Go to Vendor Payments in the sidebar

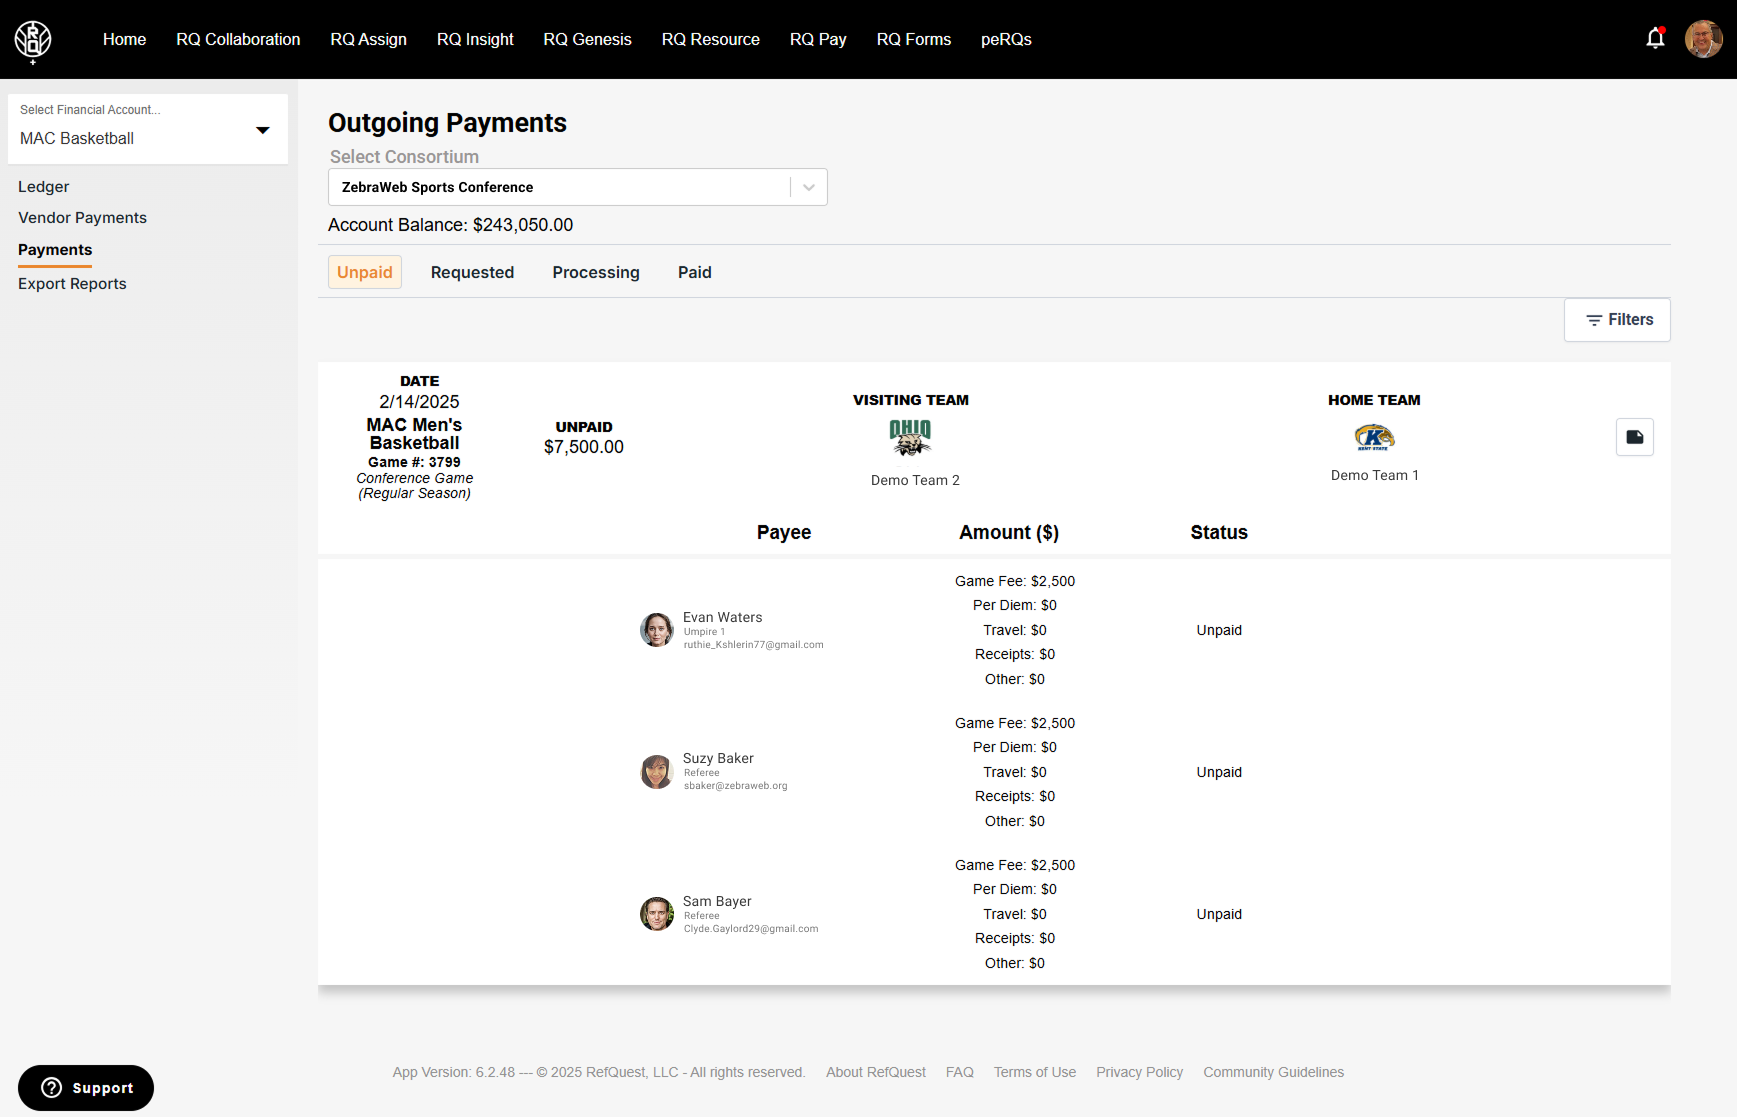(x=82, y=218)
